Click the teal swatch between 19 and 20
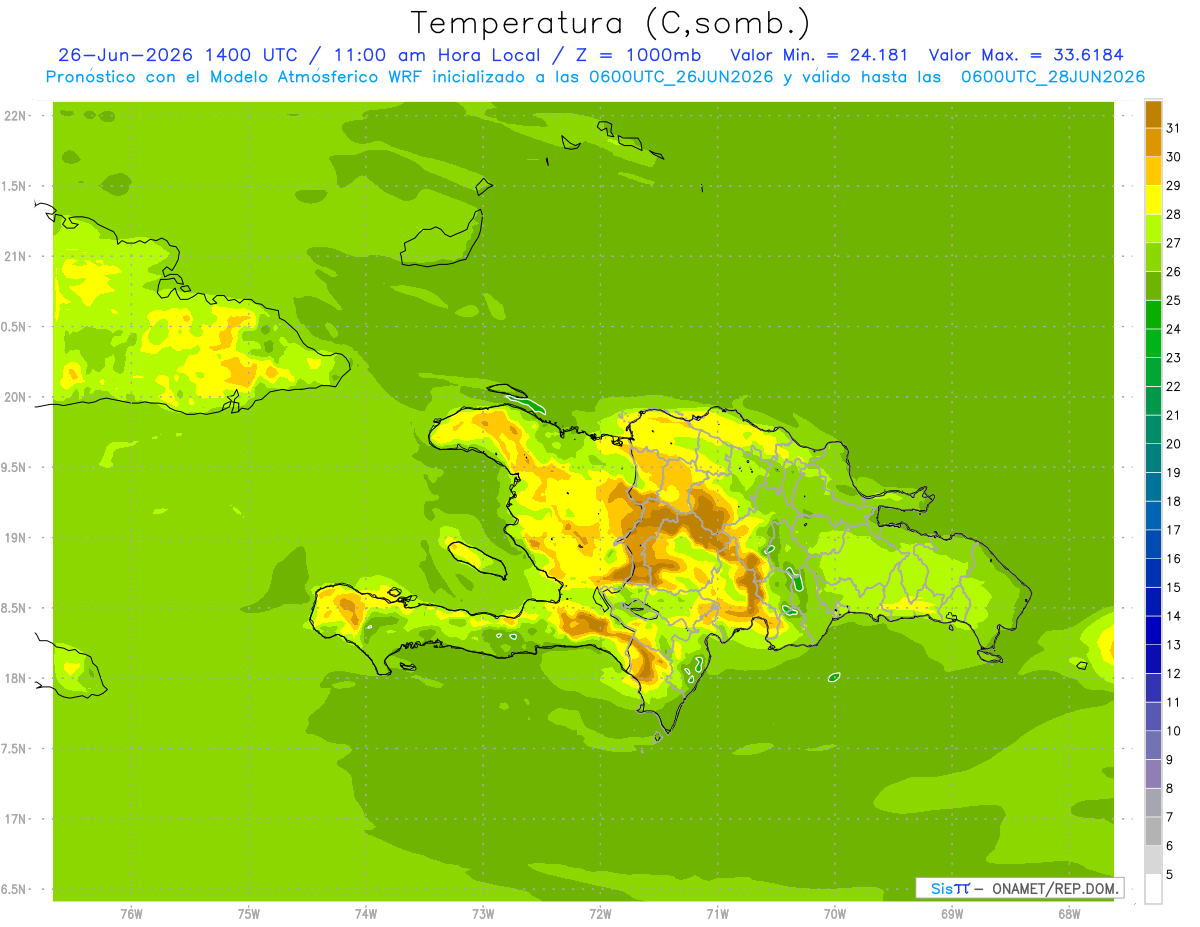 click(x=1153, y=458)
